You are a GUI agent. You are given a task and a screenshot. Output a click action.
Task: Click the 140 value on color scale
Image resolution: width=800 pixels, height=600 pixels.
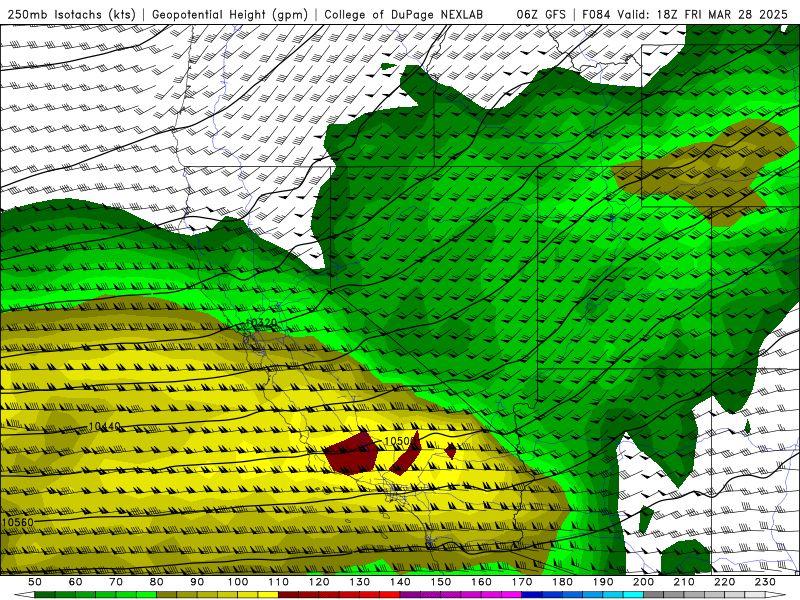[400, 582]
